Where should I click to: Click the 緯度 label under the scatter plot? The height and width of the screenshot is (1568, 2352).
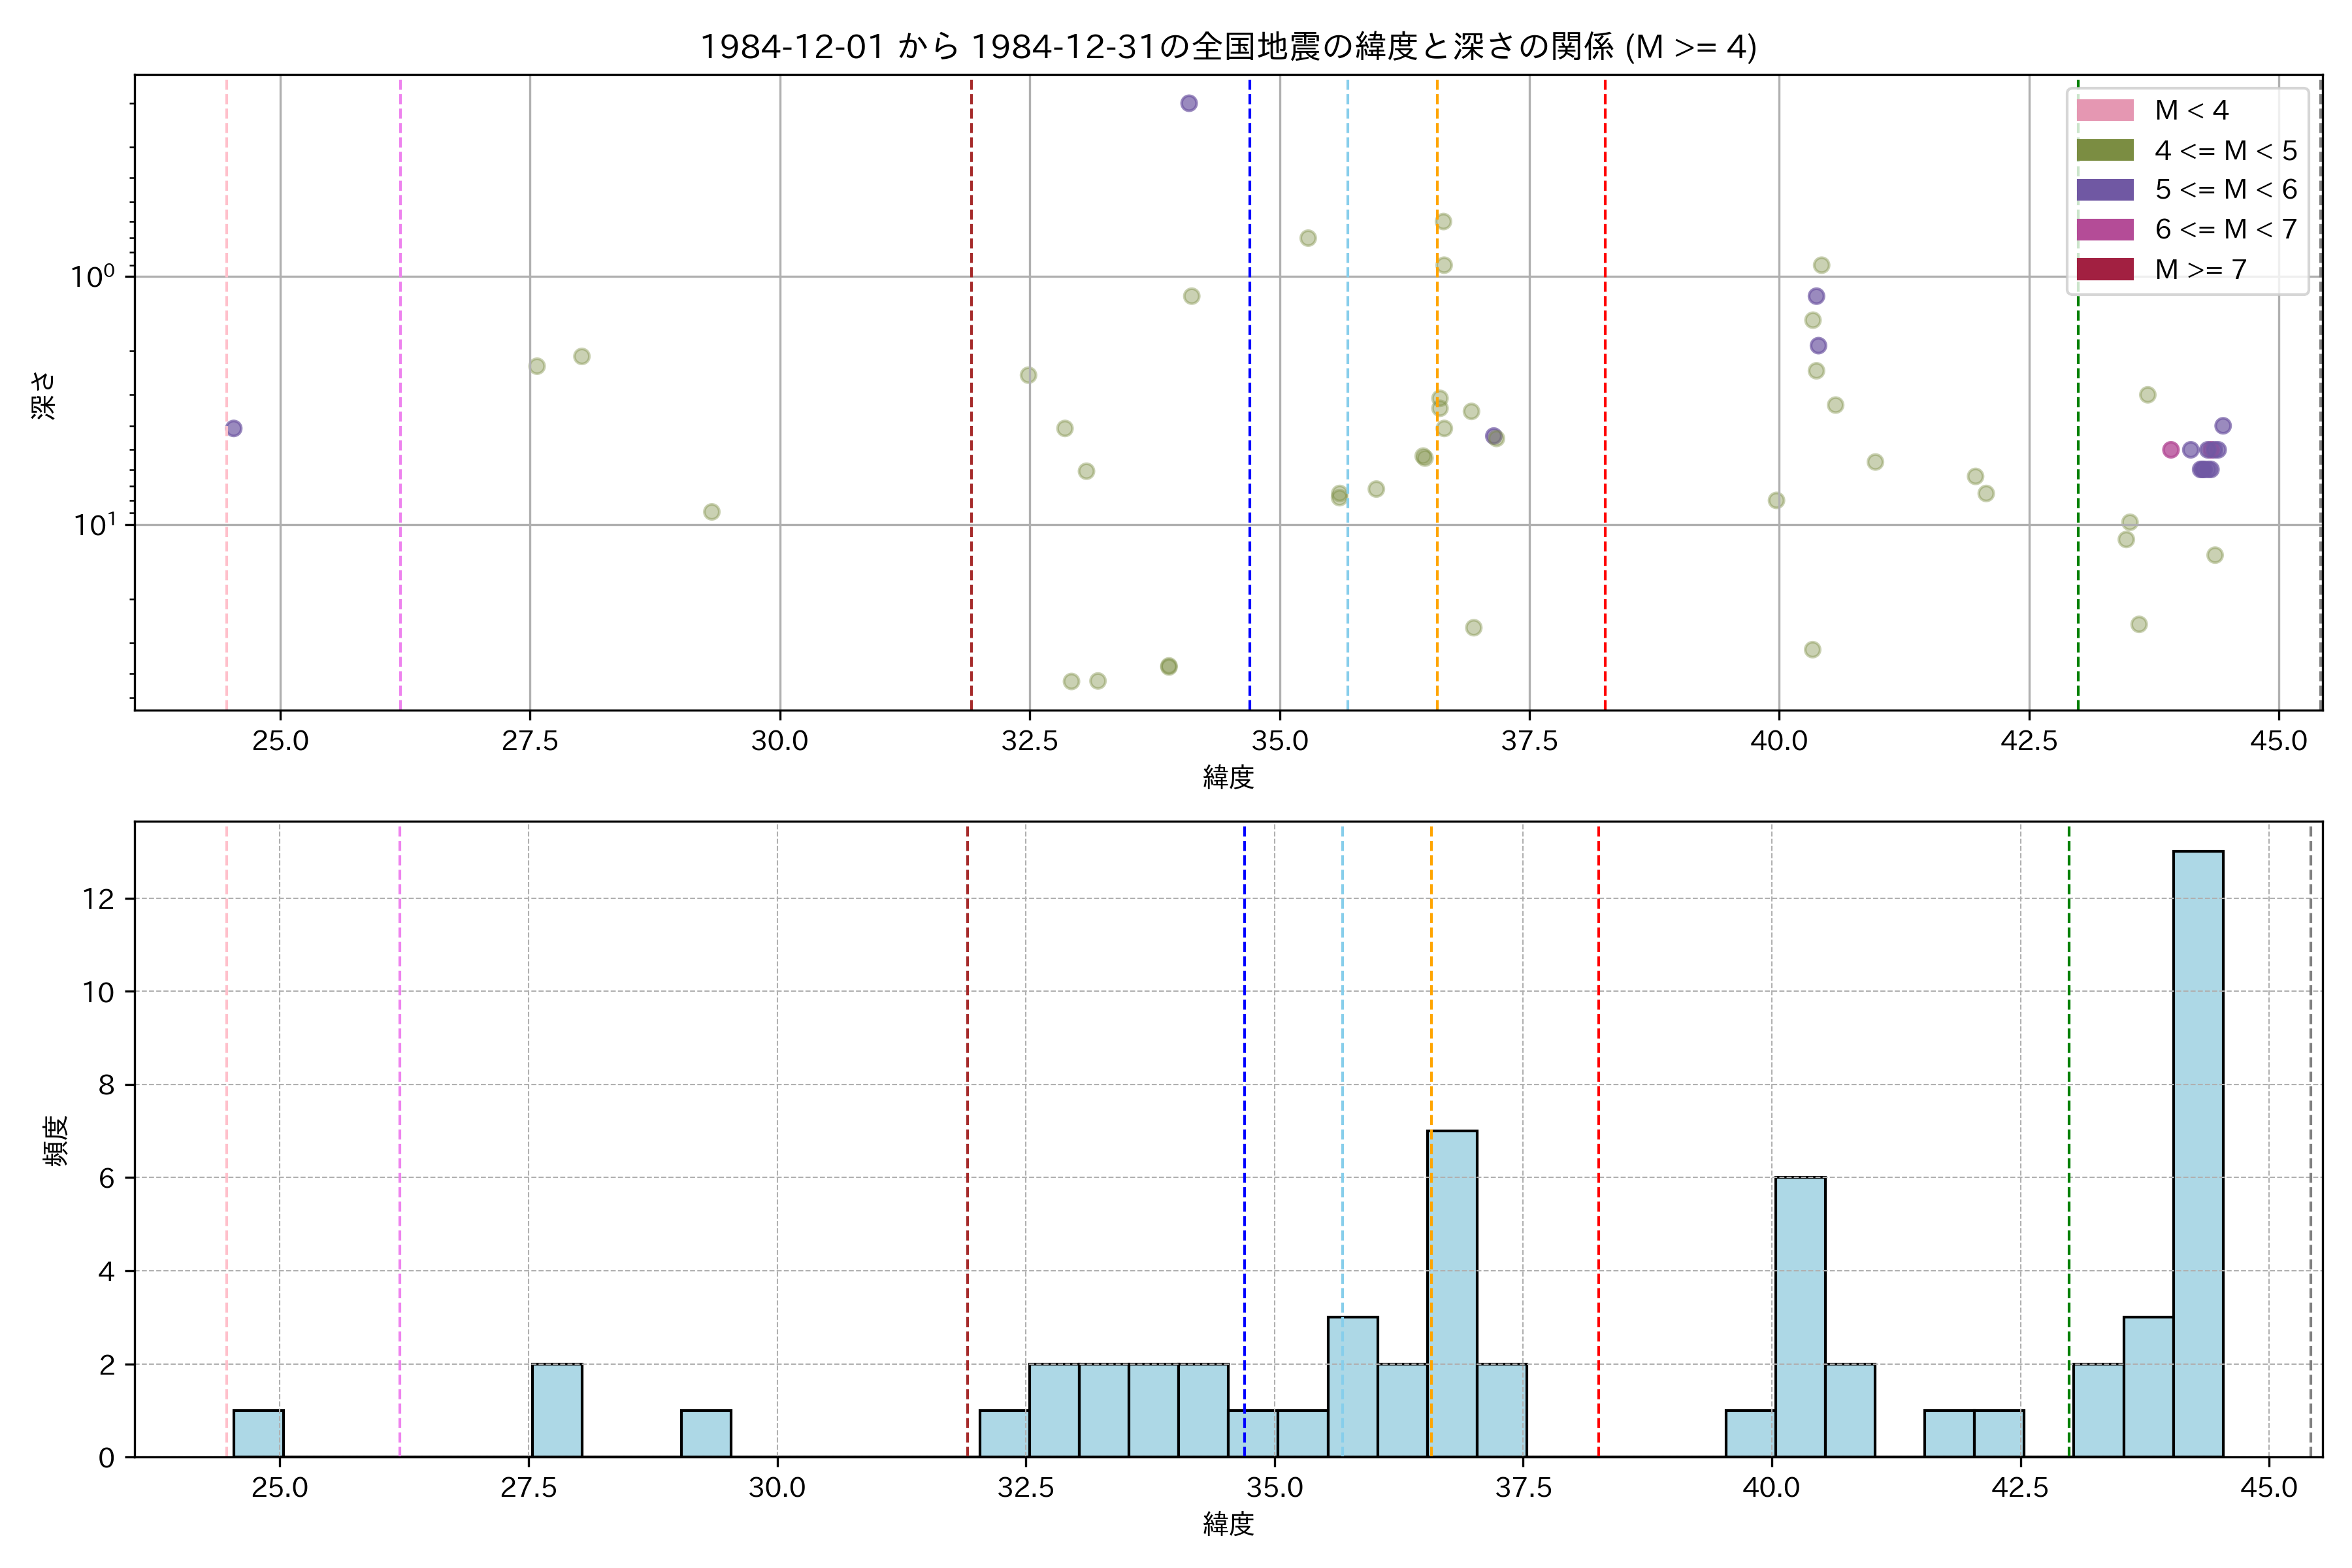tap(1228, 777)
